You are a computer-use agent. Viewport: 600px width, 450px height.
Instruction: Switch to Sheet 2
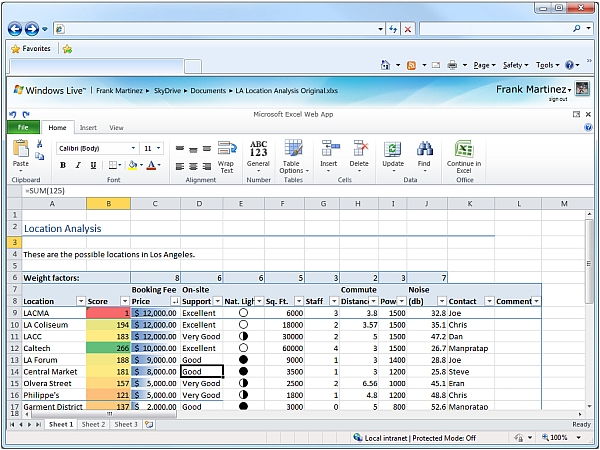(x=93, y=424)
